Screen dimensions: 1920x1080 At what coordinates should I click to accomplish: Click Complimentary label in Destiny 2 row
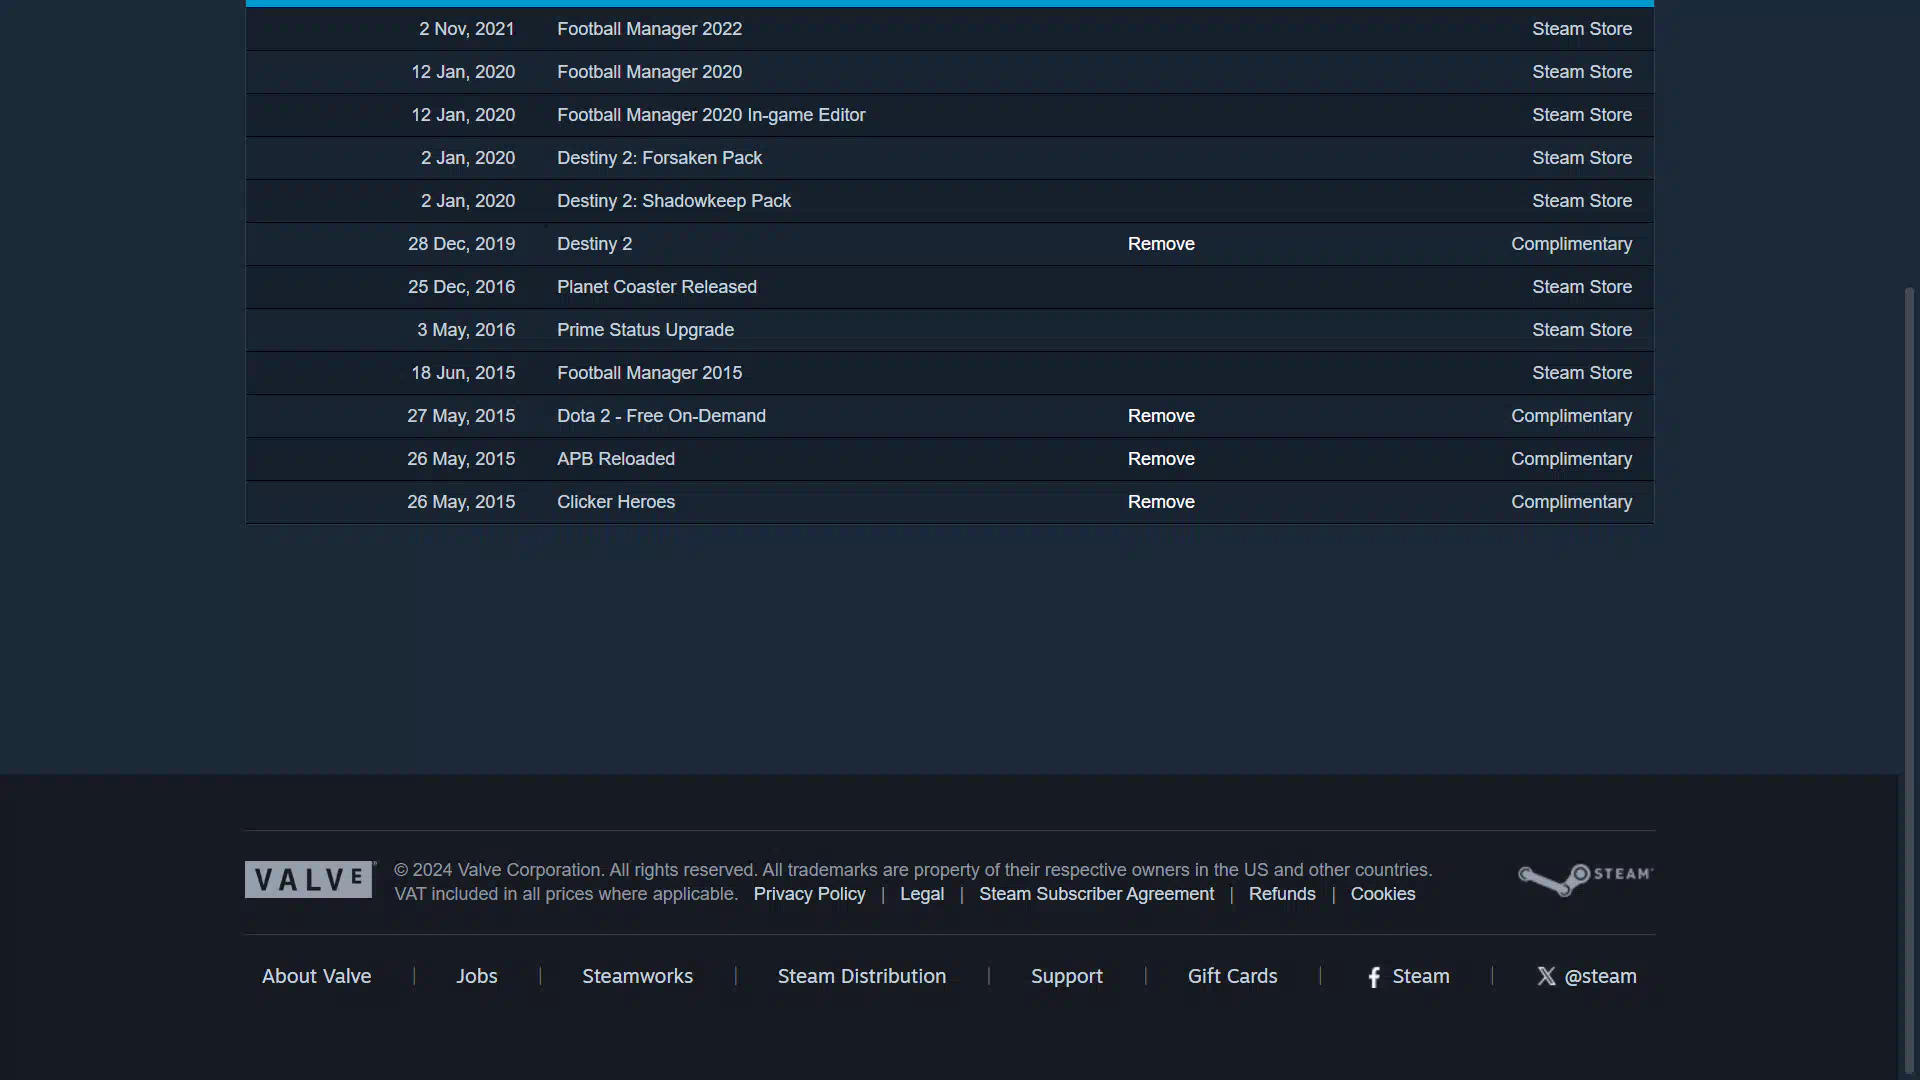[x=1571, y=244]
